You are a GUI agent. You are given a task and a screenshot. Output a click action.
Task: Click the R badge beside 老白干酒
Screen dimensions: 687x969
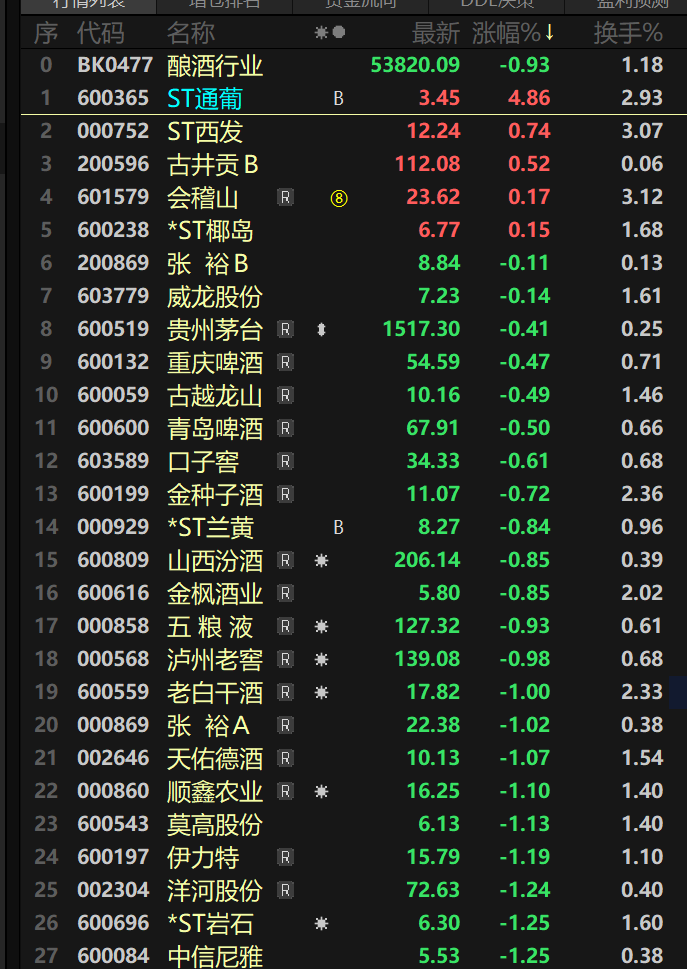coord(285,692)
